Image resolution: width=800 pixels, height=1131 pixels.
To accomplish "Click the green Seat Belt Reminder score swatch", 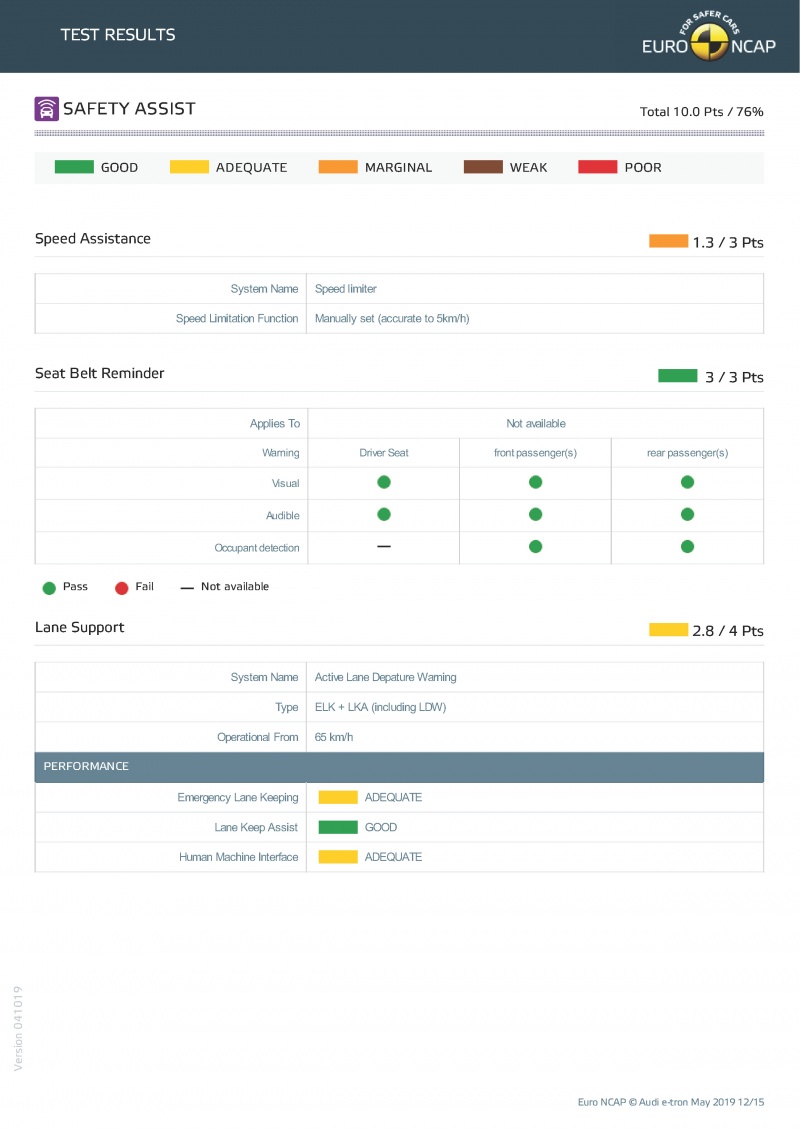I will [677, 376].
